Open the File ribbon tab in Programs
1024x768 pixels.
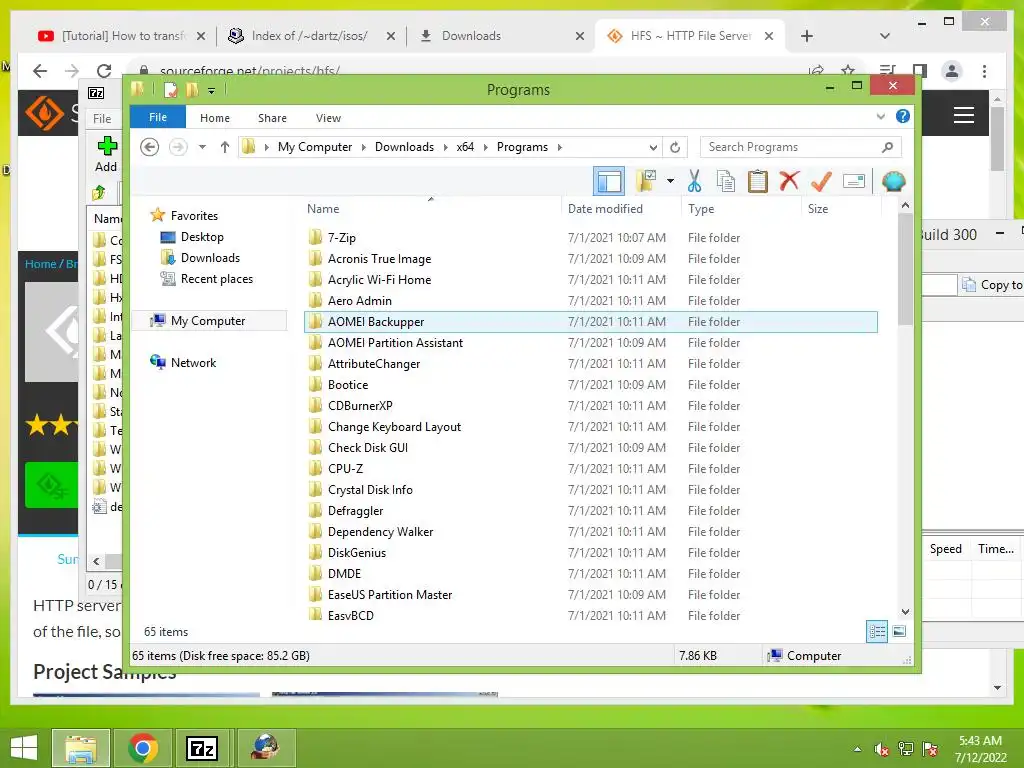(157, 117)
